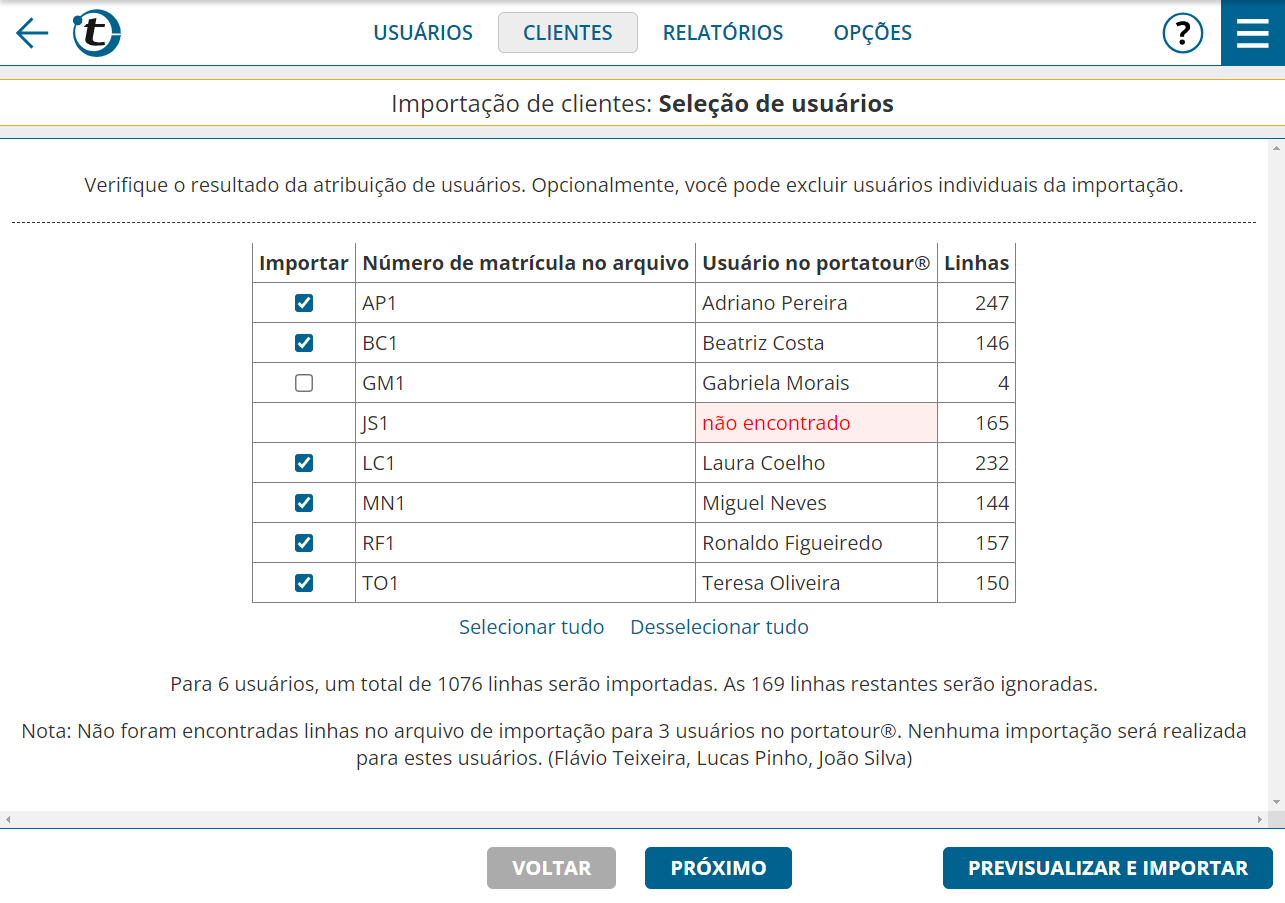This screenshot has width=1285, height=903.
Task: Click the 'AP1' matrícula cell
Action: coord(525,303)
